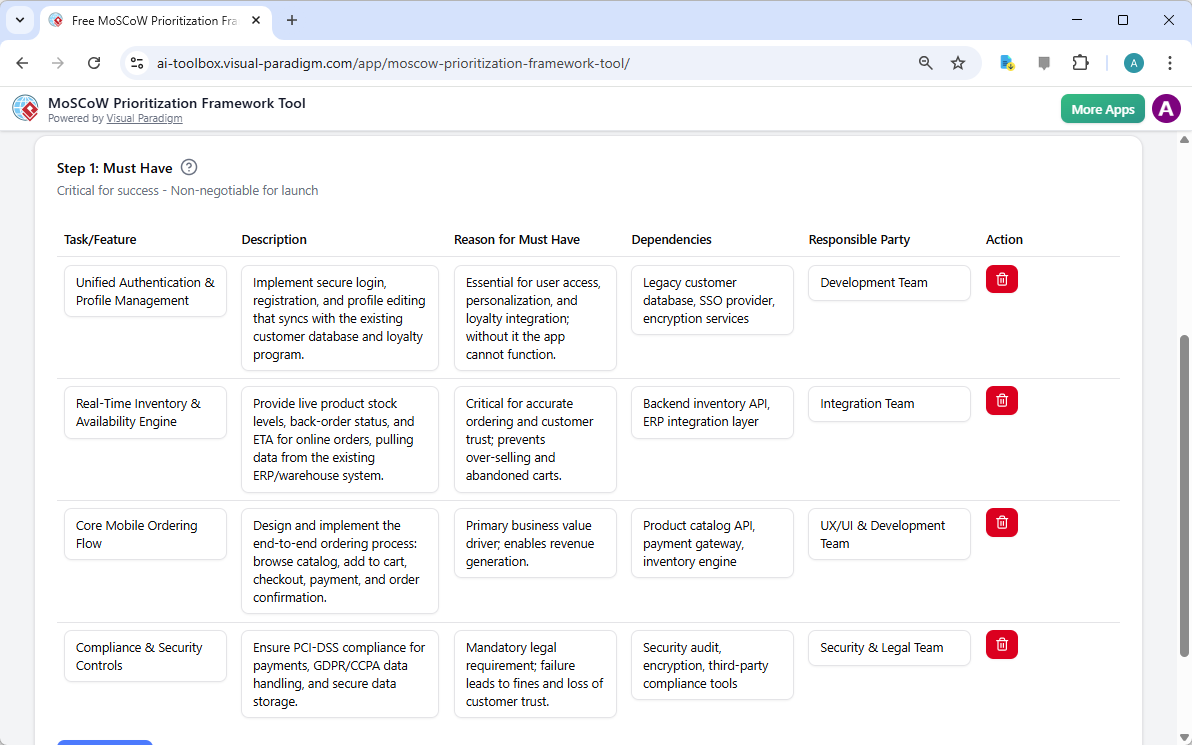Image resolution: width=1192 pixels, height=745 pixels.
Task: Click the More Apps button
Action: point(1102,108)
